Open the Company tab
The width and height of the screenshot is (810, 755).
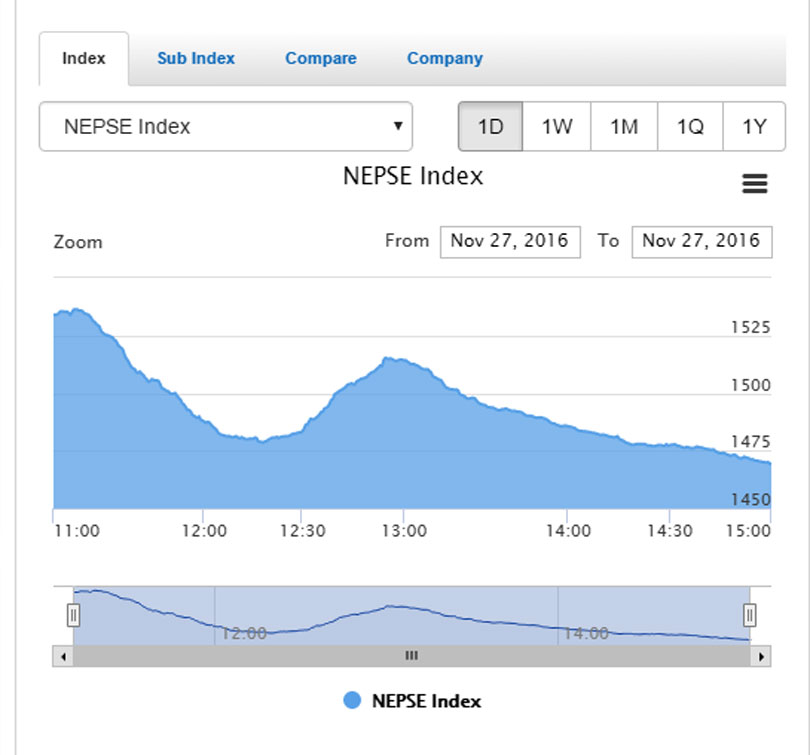[x=445, y=58]
